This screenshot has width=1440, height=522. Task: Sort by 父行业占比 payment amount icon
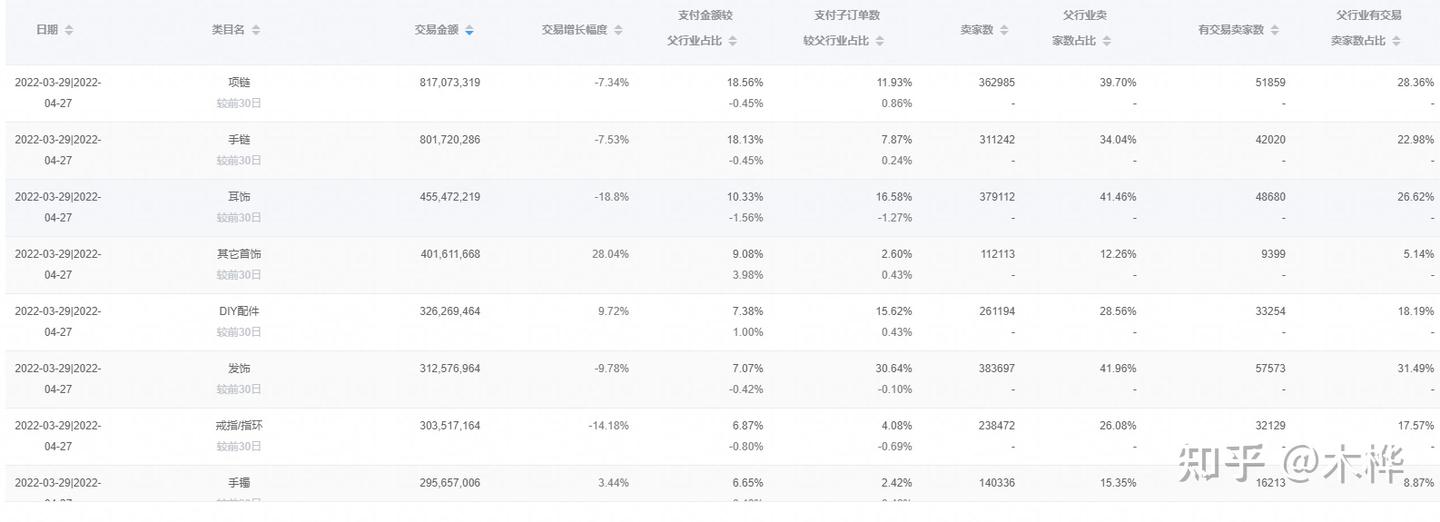click(x=732, y=41)
